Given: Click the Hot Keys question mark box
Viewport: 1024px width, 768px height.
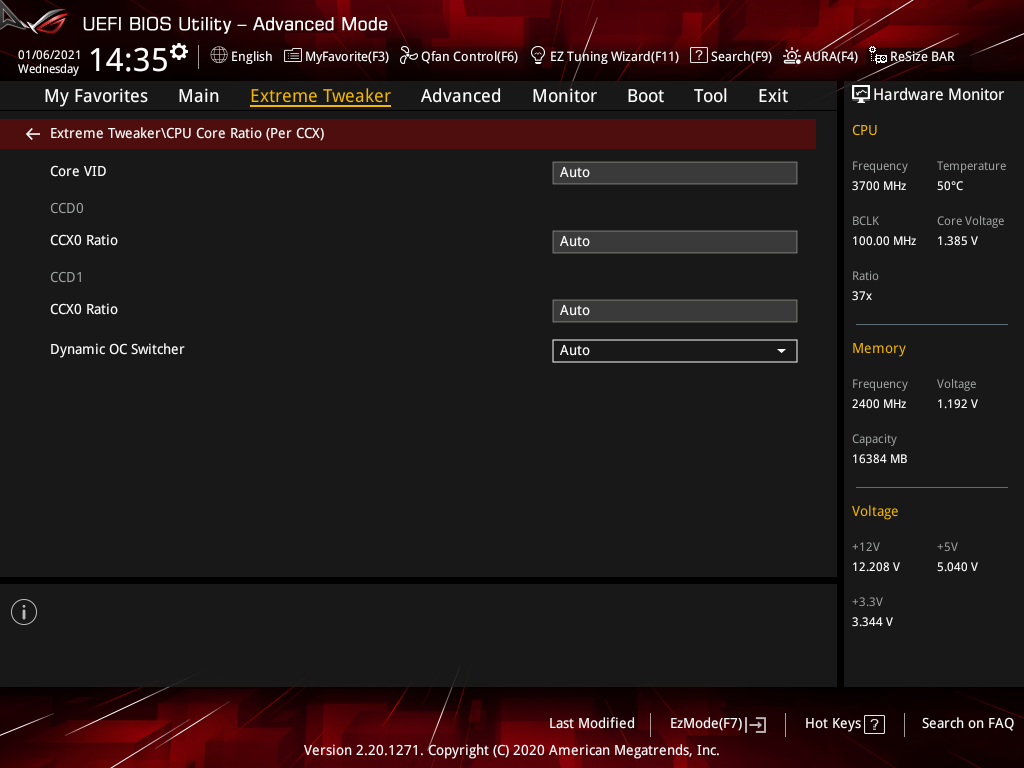Looking at the screenshot, I should [874, 724].
